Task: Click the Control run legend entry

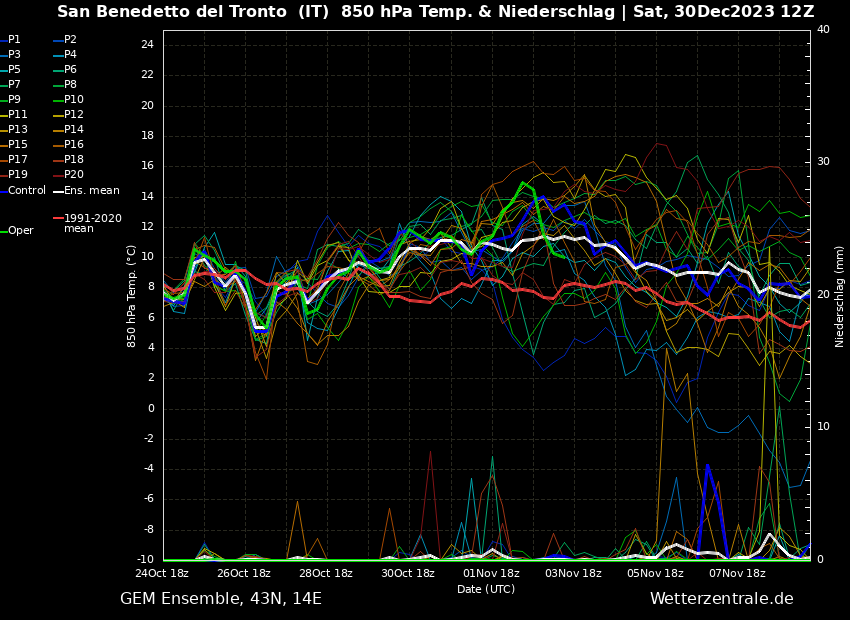Action: pyautogui.click(x=26, y=191)
